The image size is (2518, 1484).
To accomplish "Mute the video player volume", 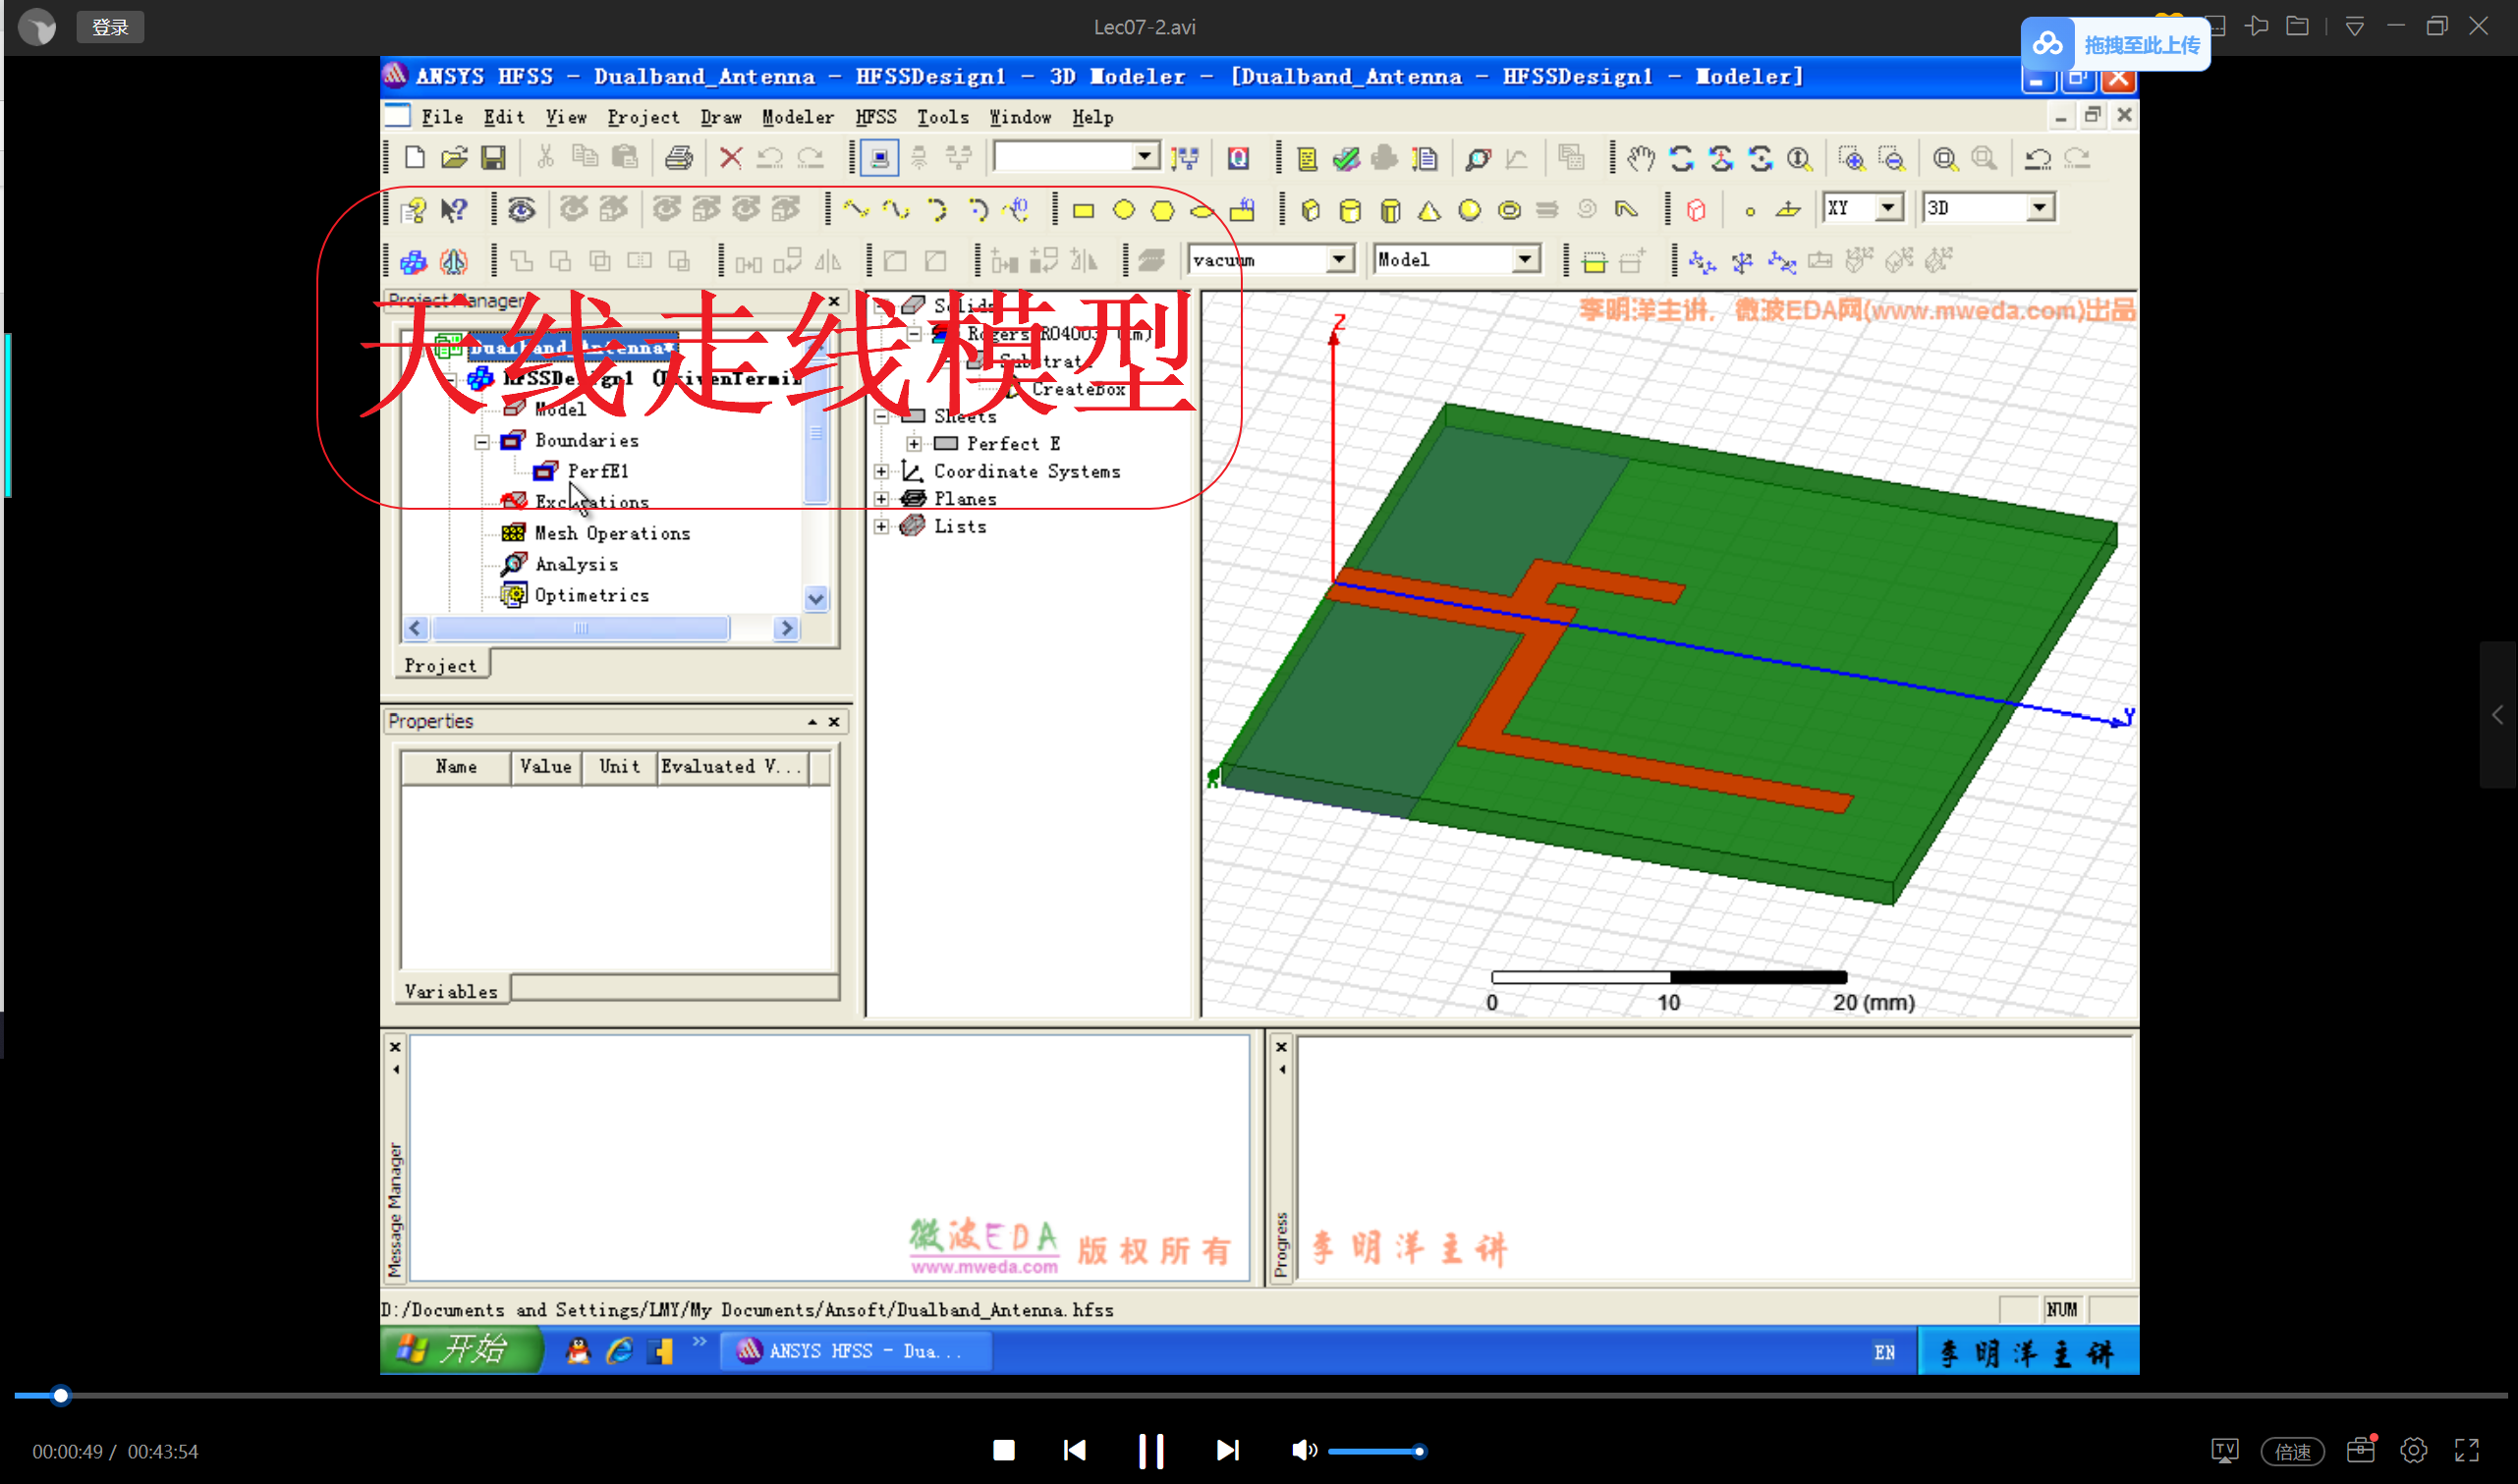I will (1303, 1450).
